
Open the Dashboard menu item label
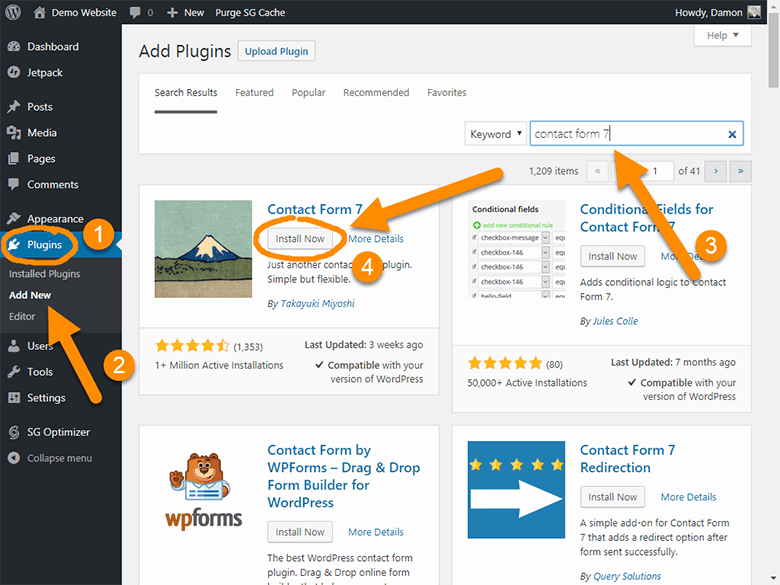pos(53,46)
